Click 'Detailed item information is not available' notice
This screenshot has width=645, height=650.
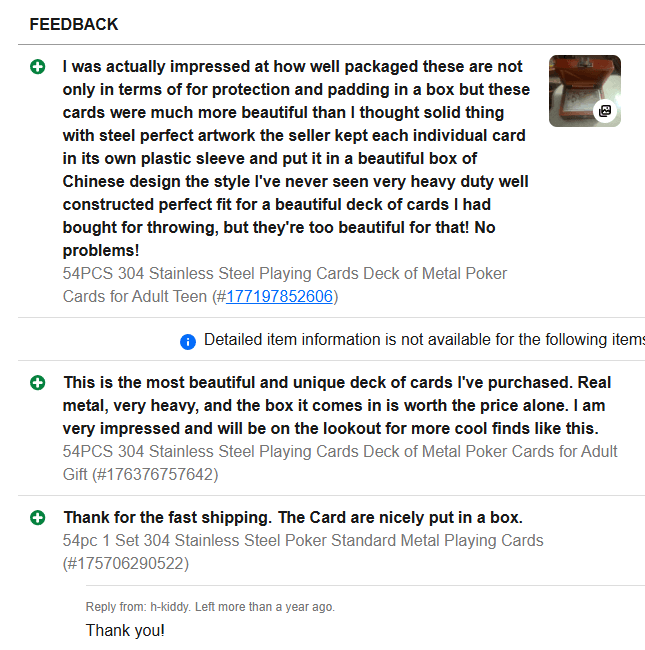point(424,340)
